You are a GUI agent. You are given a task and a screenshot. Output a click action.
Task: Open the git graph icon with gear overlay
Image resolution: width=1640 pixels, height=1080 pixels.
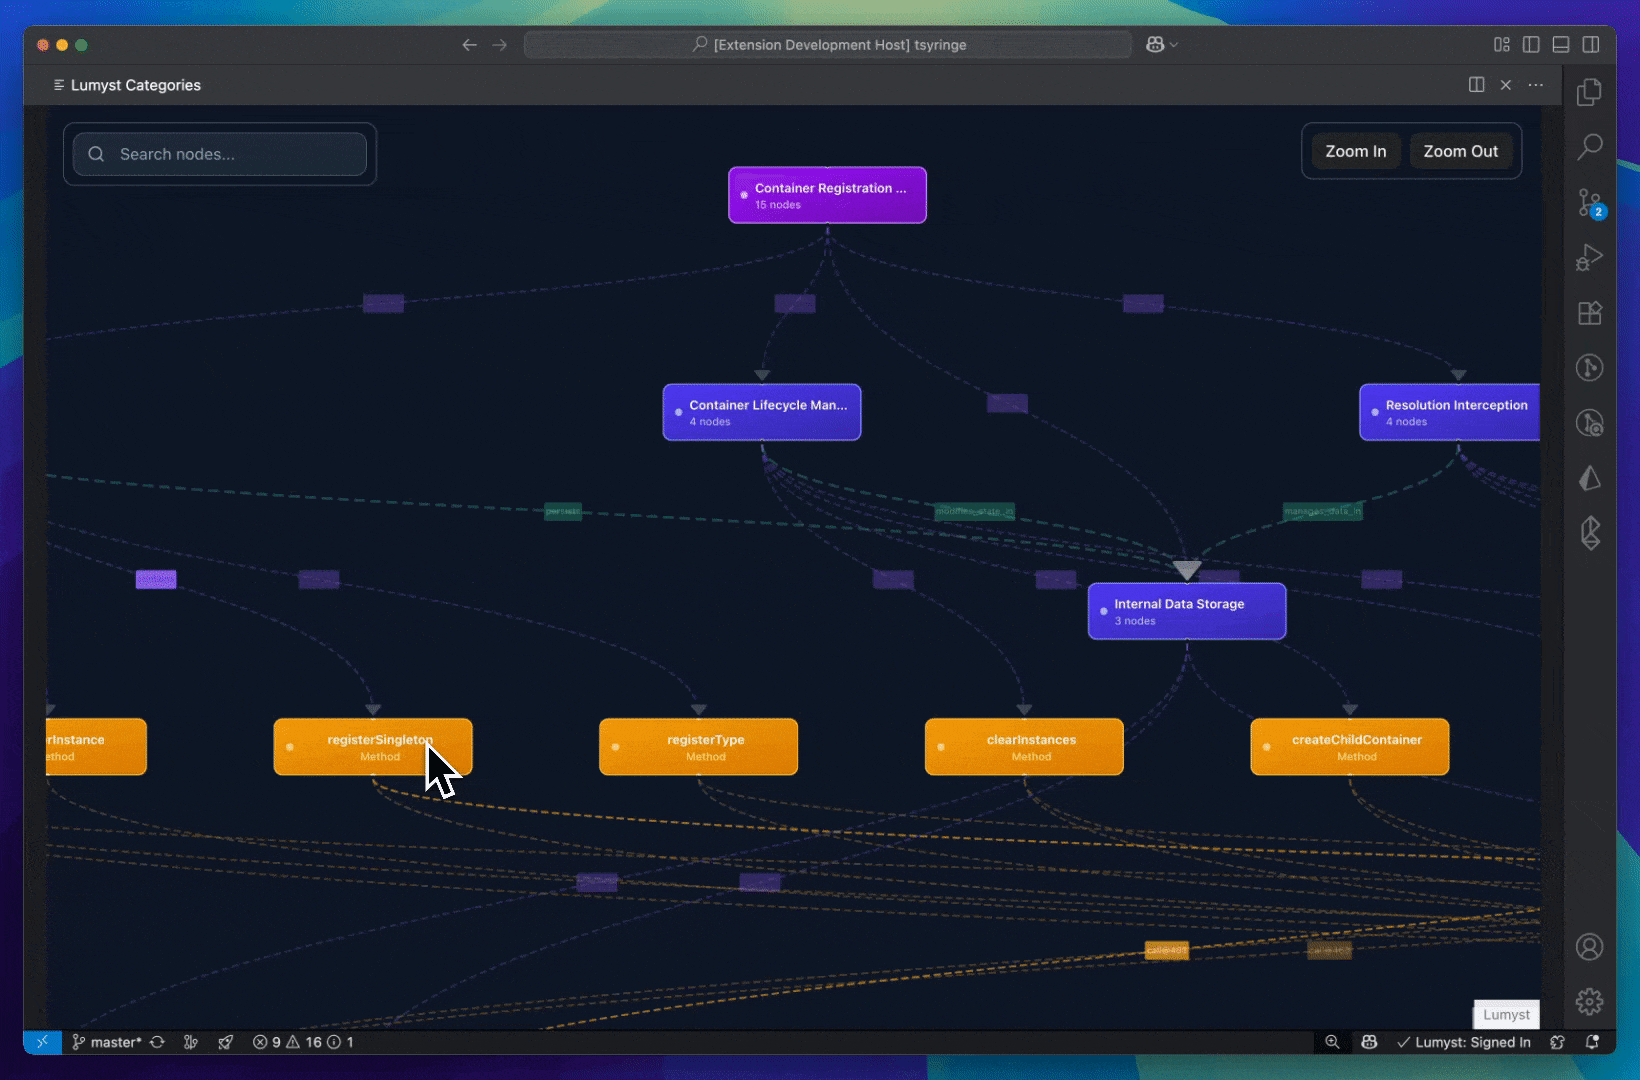(x=1589, y=423)
